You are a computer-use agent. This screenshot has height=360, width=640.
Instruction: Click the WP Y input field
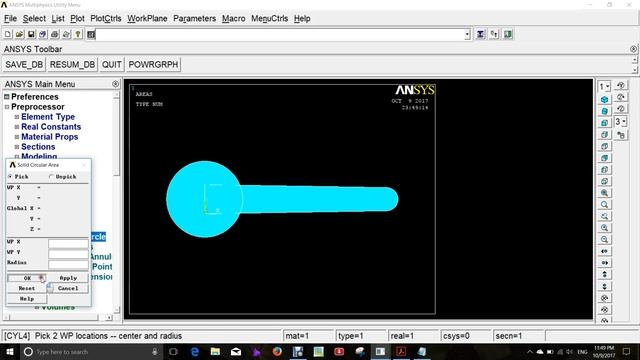68,254
